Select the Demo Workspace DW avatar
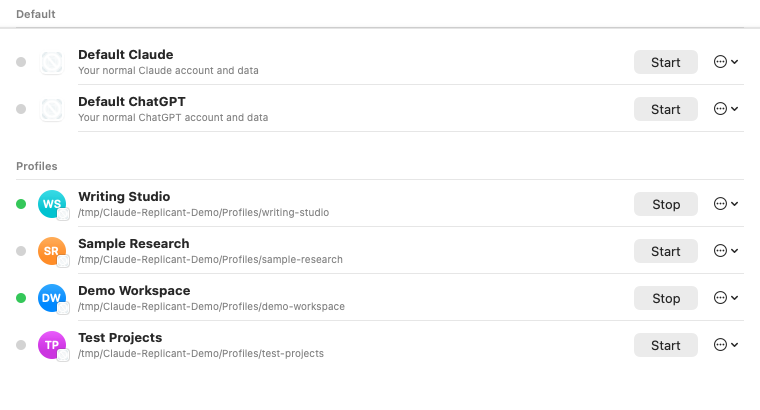The width and height of the screenshot is (760, 410). point(52,298)
